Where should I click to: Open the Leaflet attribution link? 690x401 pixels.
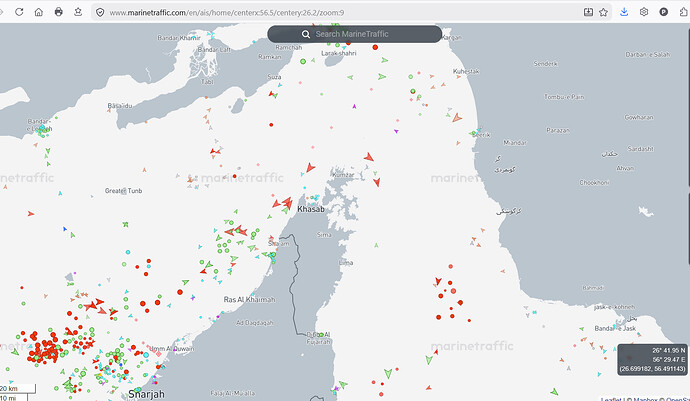pyautogui.click(x=611, y=399)
